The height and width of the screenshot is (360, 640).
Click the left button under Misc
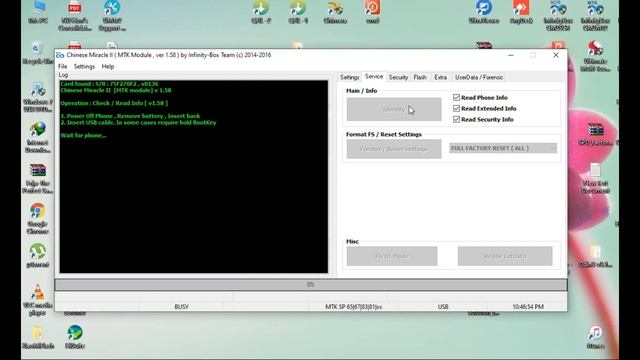[392, 256]
